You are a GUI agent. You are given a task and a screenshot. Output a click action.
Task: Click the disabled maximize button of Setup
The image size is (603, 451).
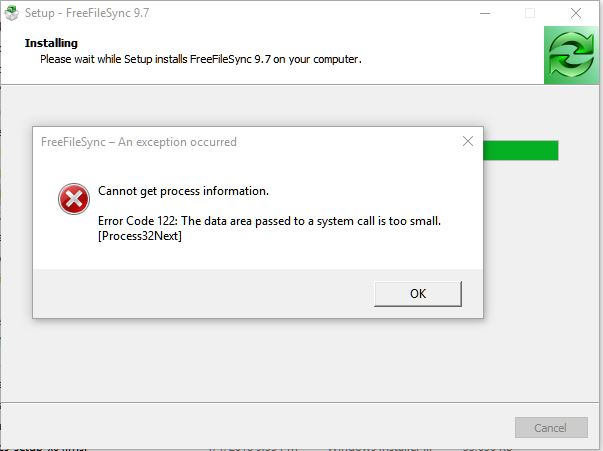(530, 13)
